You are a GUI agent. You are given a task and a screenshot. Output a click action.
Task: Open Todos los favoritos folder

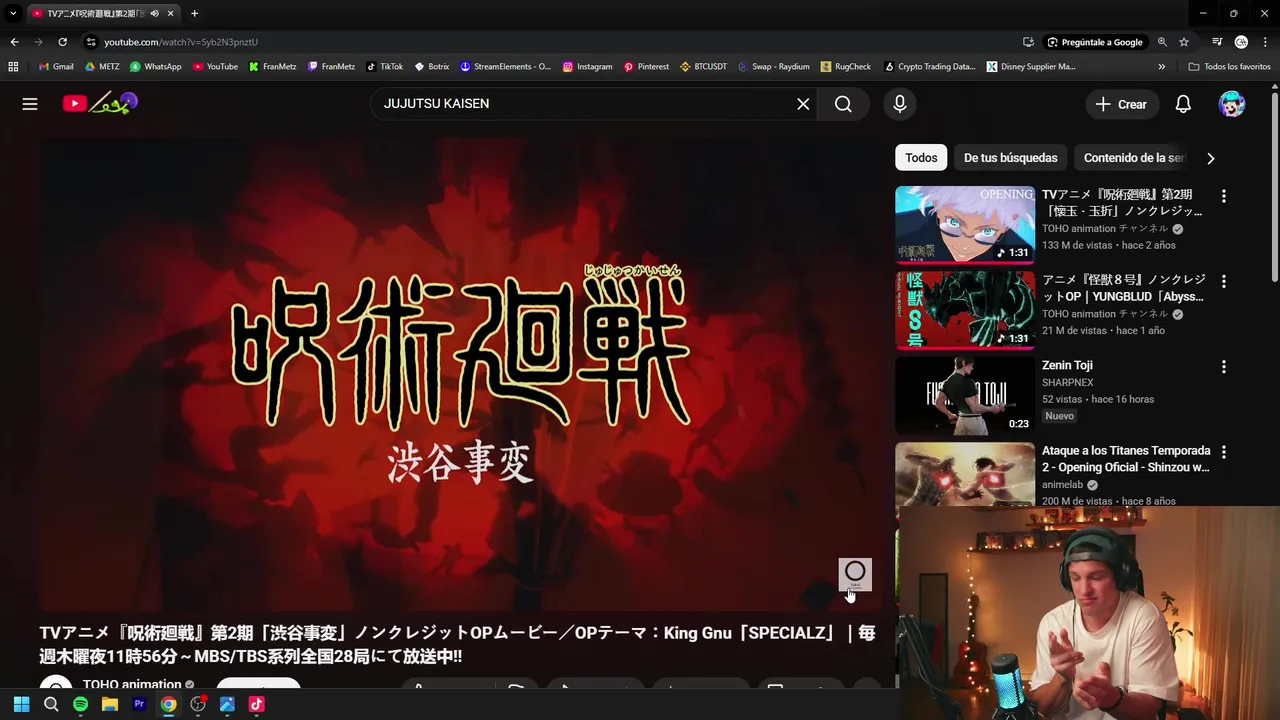[1229, 67]
